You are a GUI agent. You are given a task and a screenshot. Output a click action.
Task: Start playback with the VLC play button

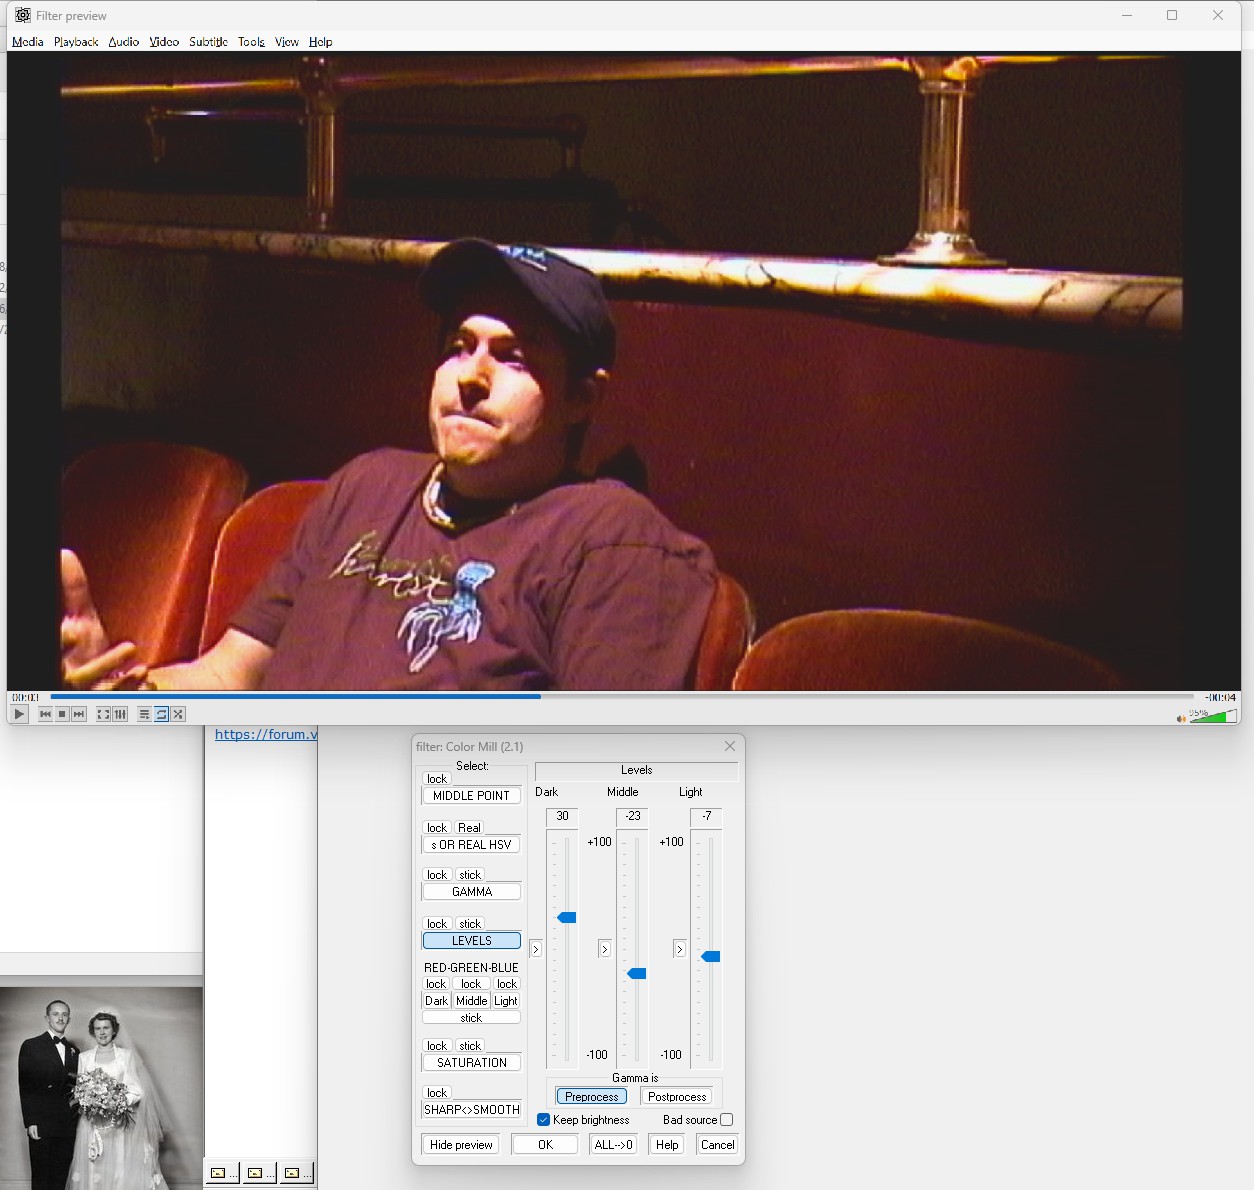[x=19, y=714]
